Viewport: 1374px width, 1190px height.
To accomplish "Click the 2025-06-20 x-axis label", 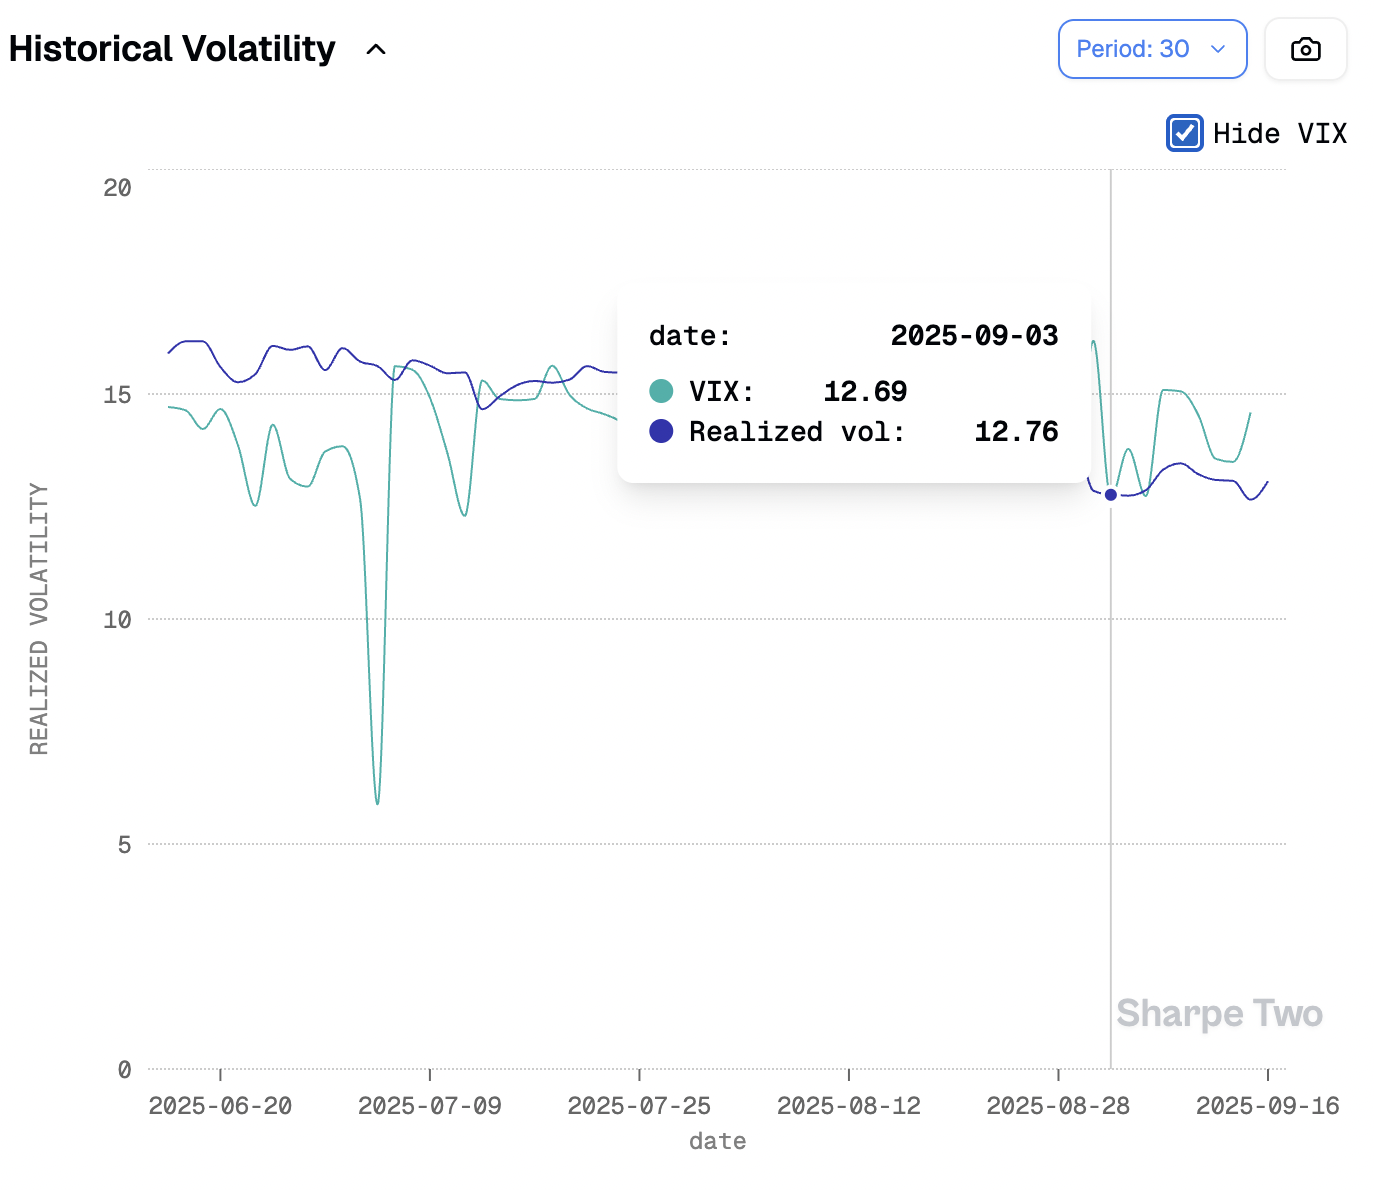I will tap(220, 1105).
